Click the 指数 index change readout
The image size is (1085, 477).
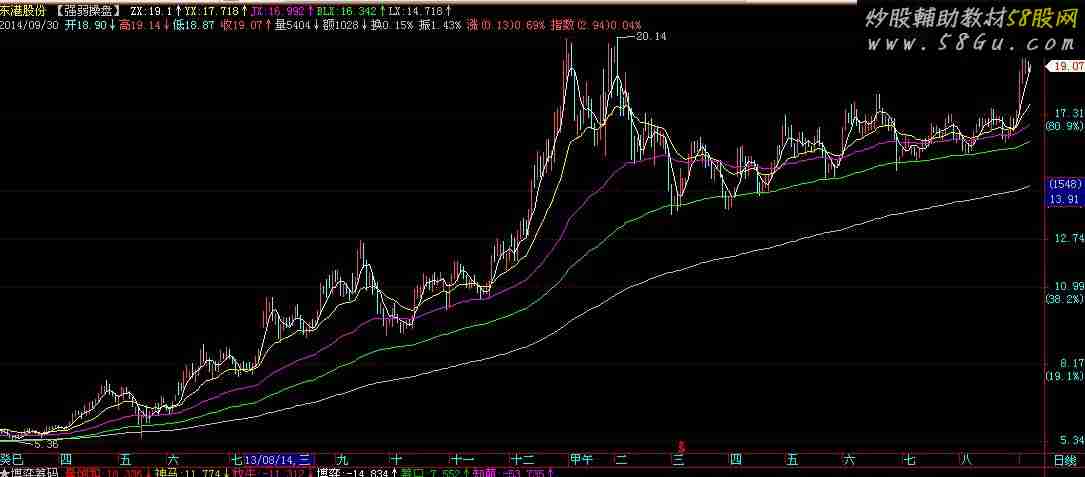595,25
